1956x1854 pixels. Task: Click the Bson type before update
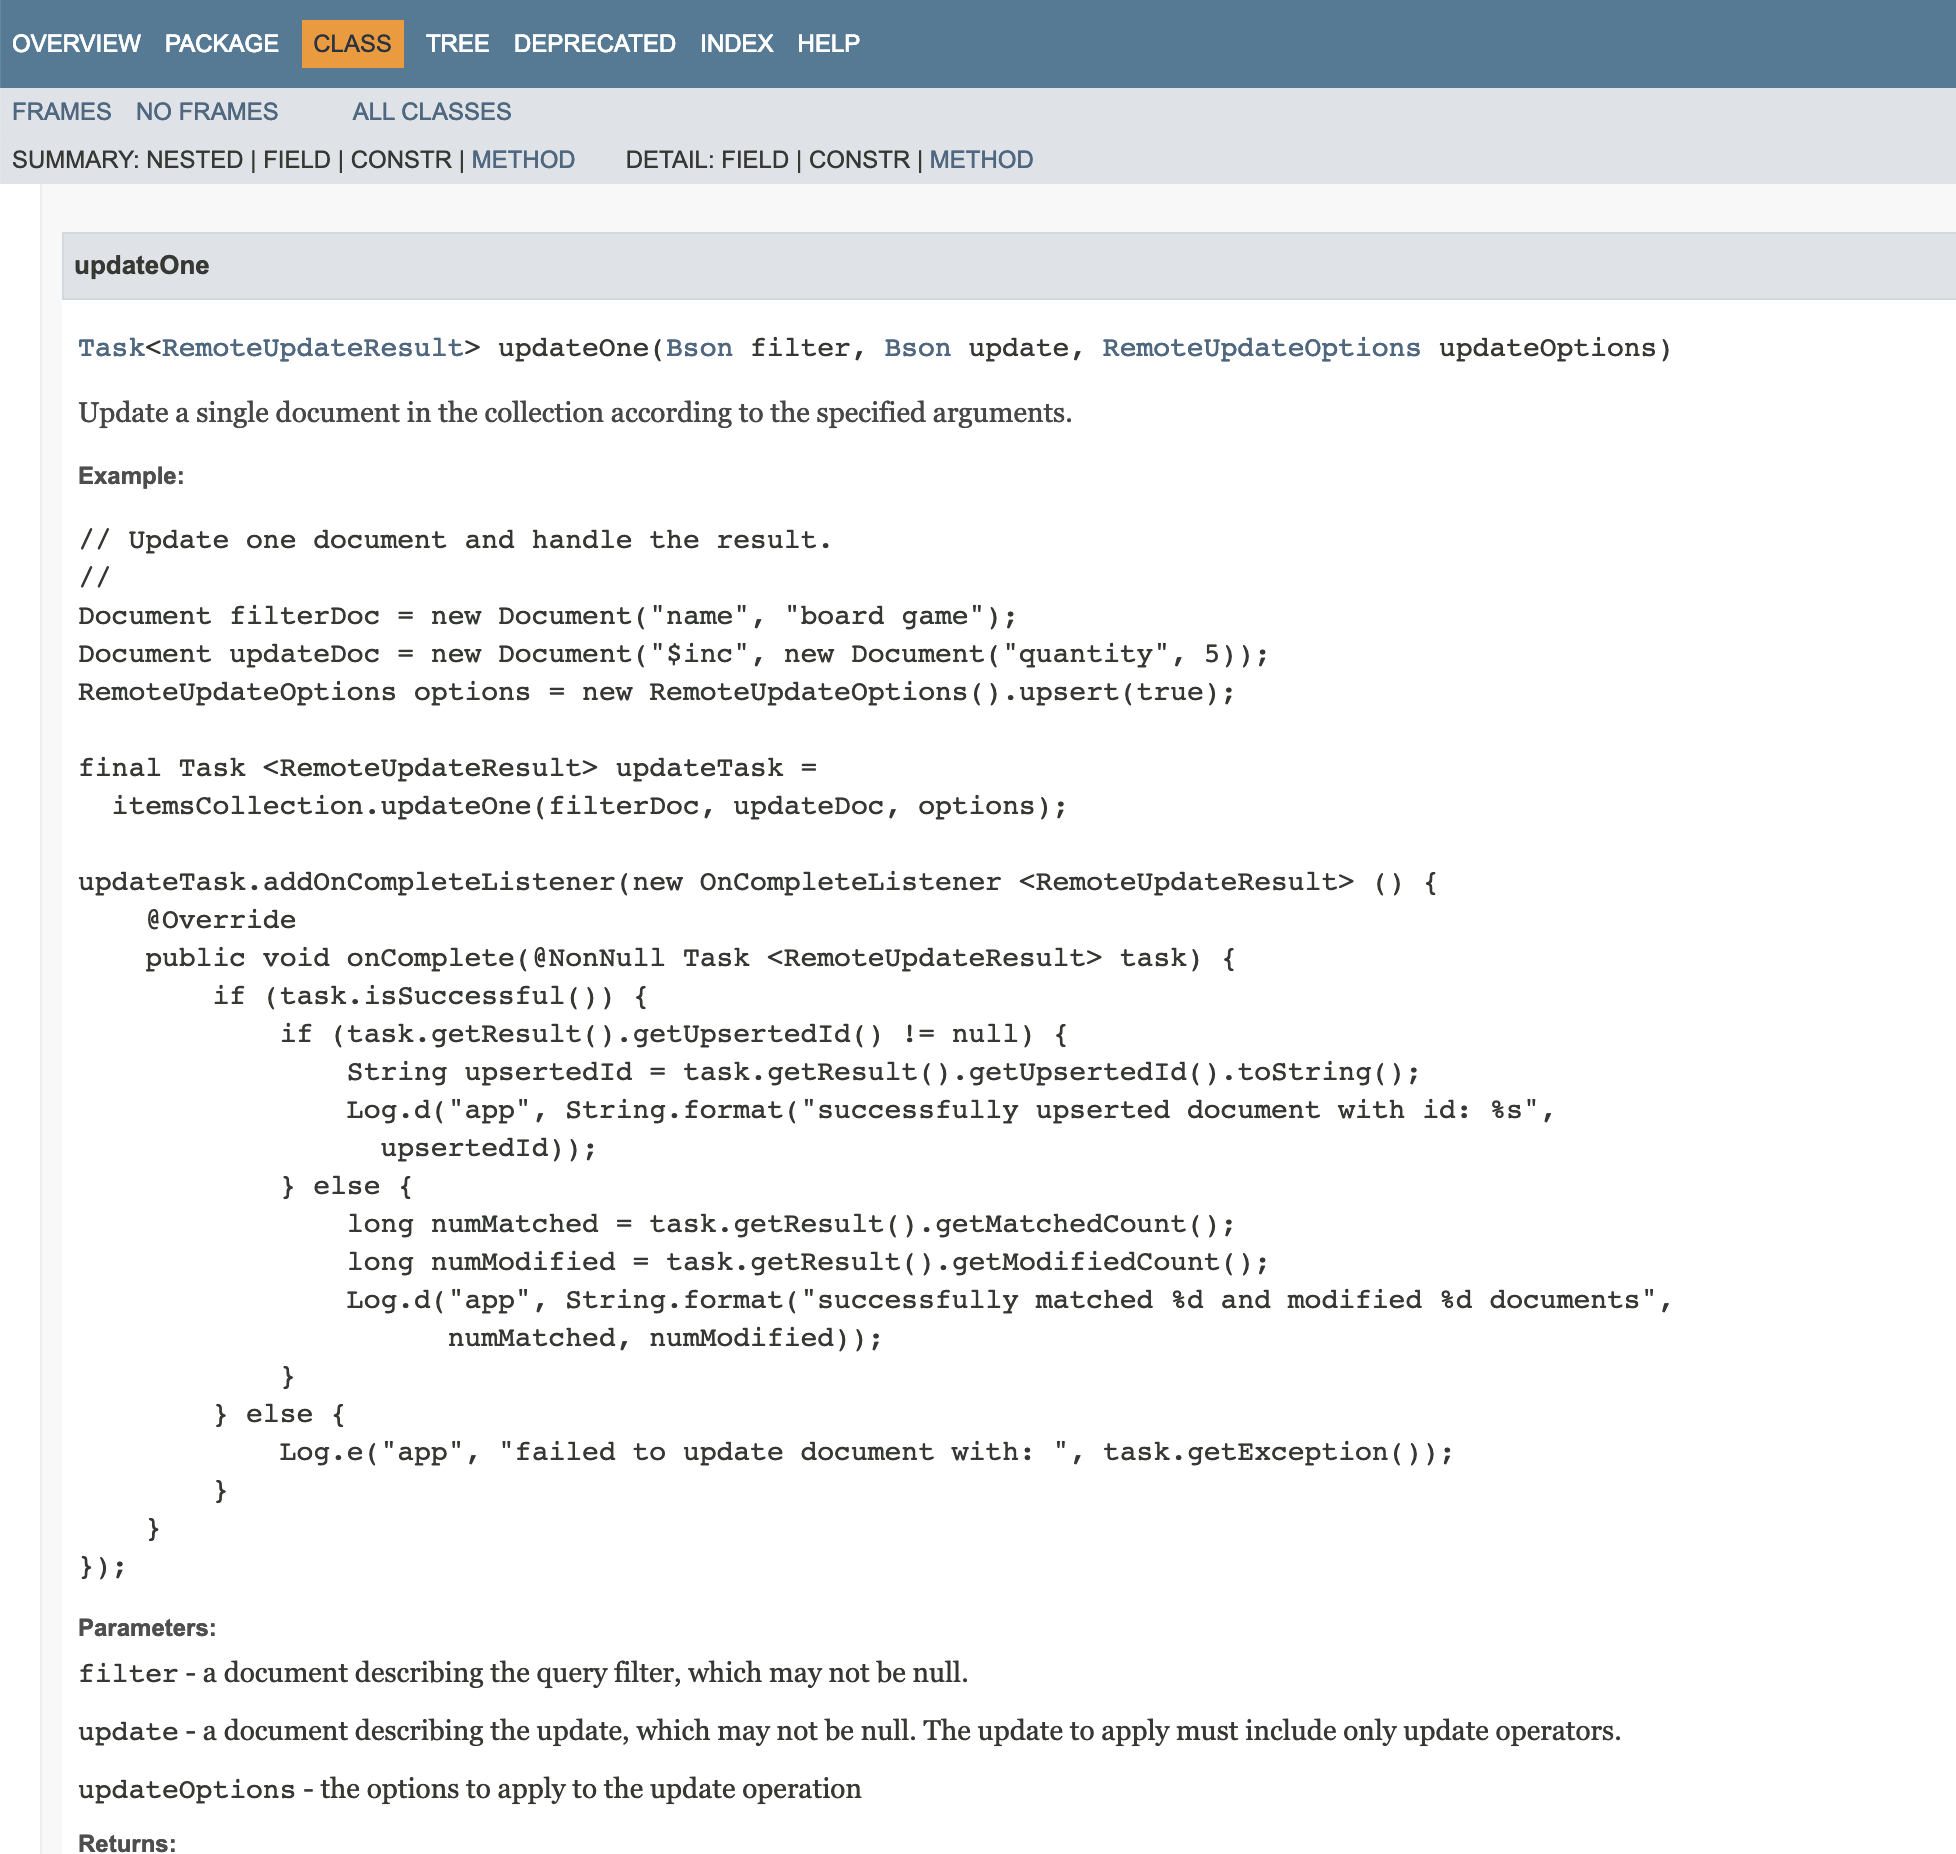coord(917,347)
